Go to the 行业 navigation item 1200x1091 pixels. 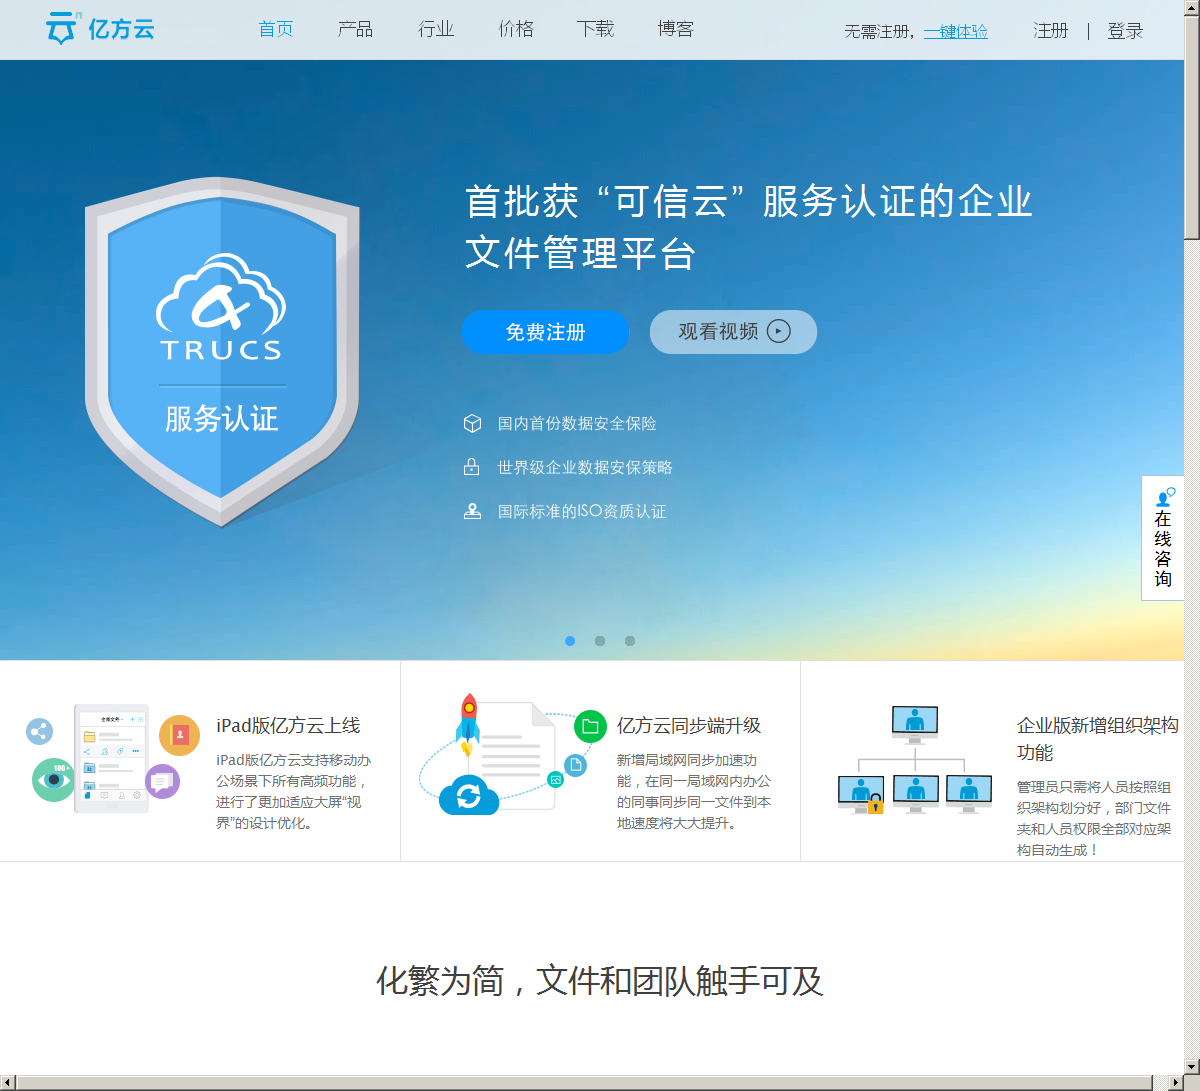(436, 29)
